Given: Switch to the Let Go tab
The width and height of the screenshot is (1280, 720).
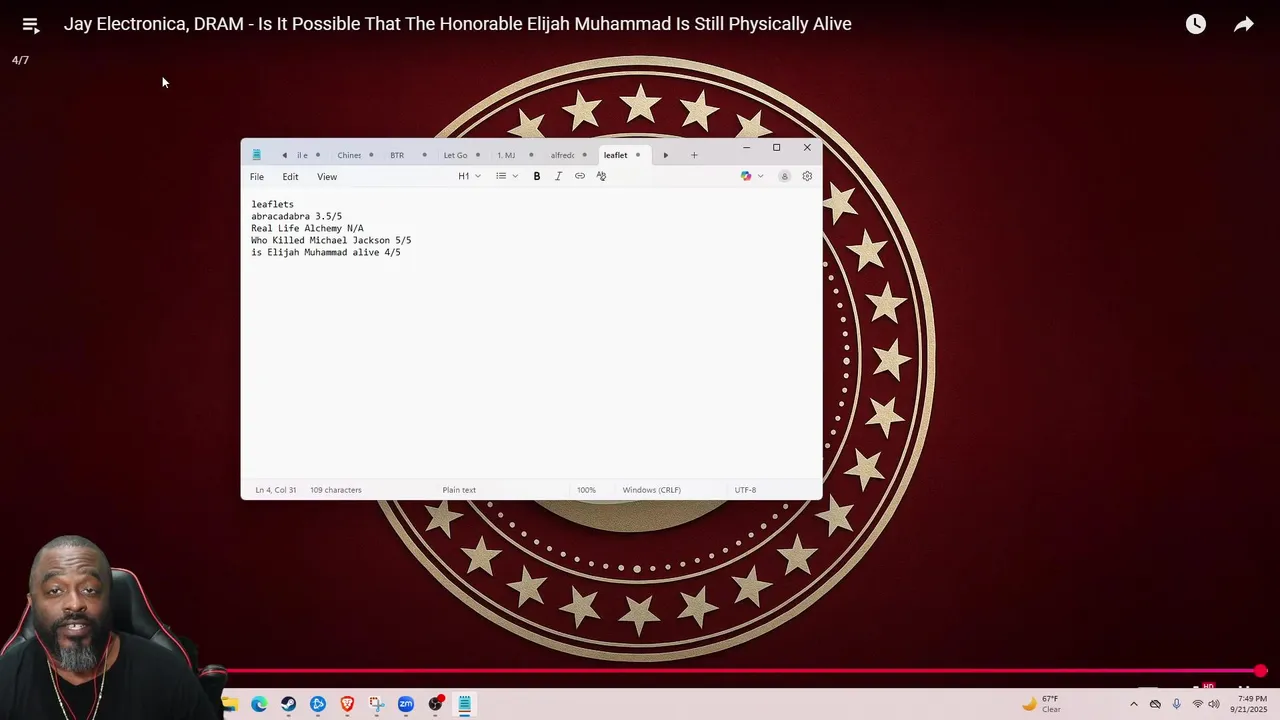Looking at the screenshot, I should [x=455, y=155].
